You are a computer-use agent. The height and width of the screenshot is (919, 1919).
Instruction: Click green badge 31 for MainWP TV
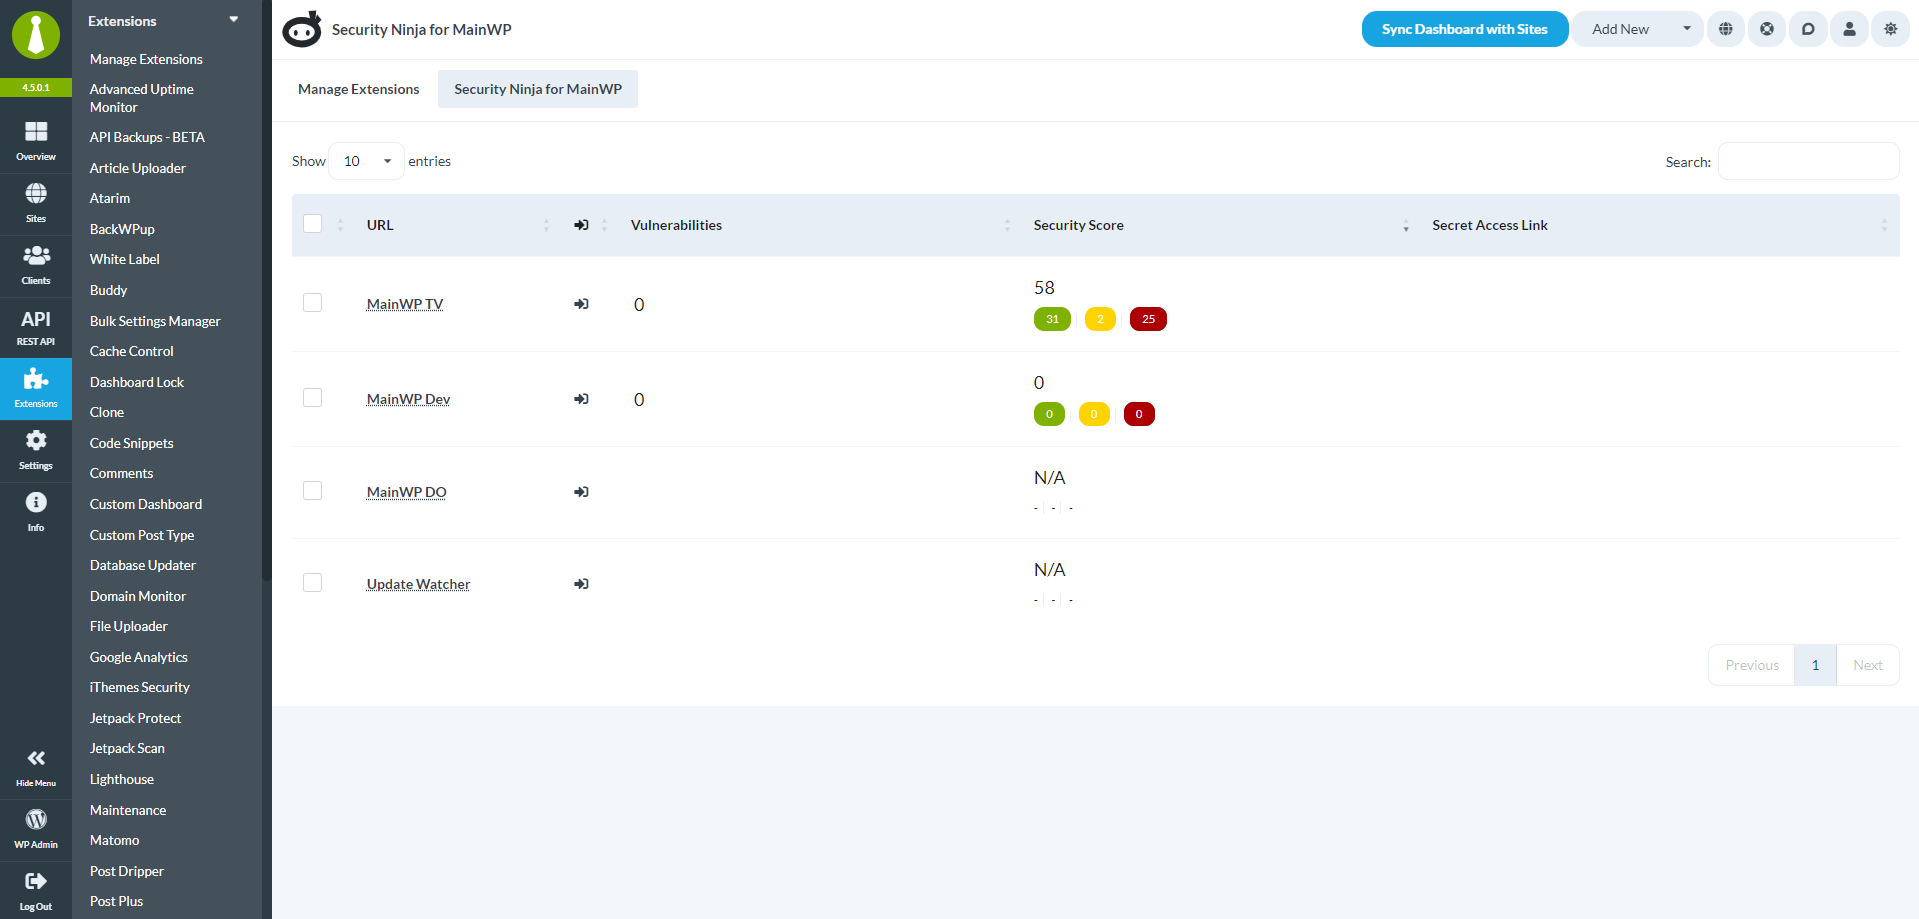coord(1052,319)
